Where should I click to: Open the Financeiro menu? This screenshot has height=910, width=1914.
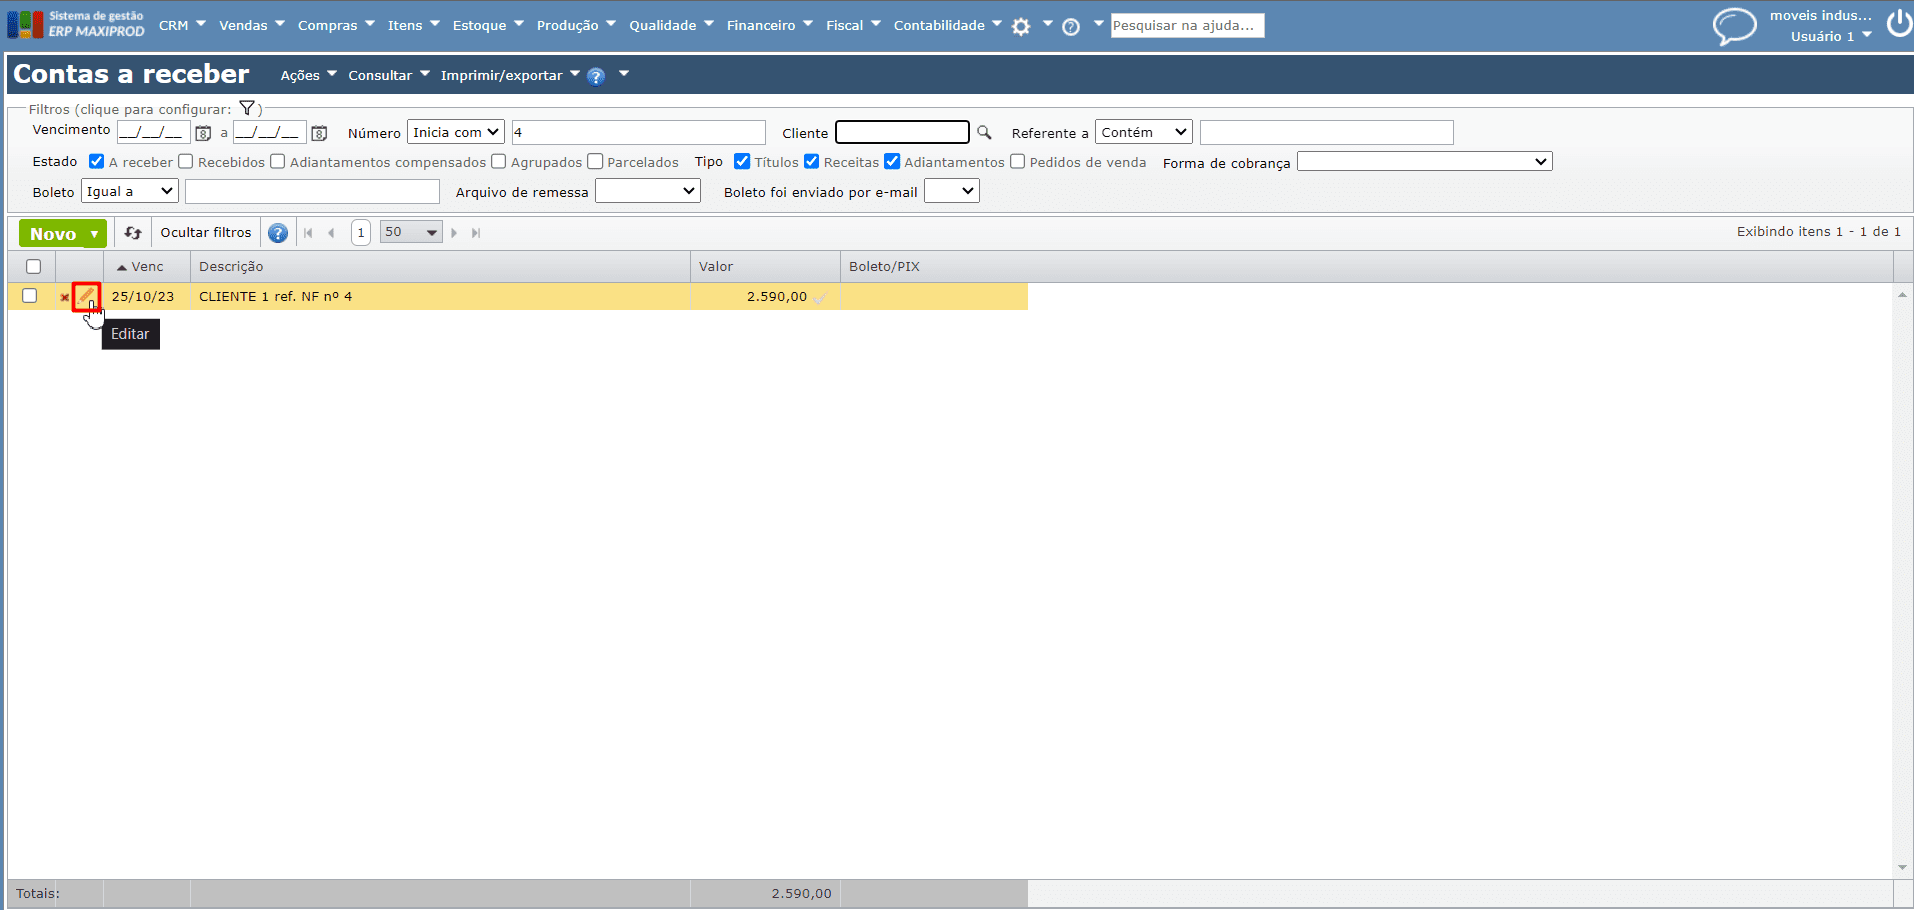click(x=770, y=25)
